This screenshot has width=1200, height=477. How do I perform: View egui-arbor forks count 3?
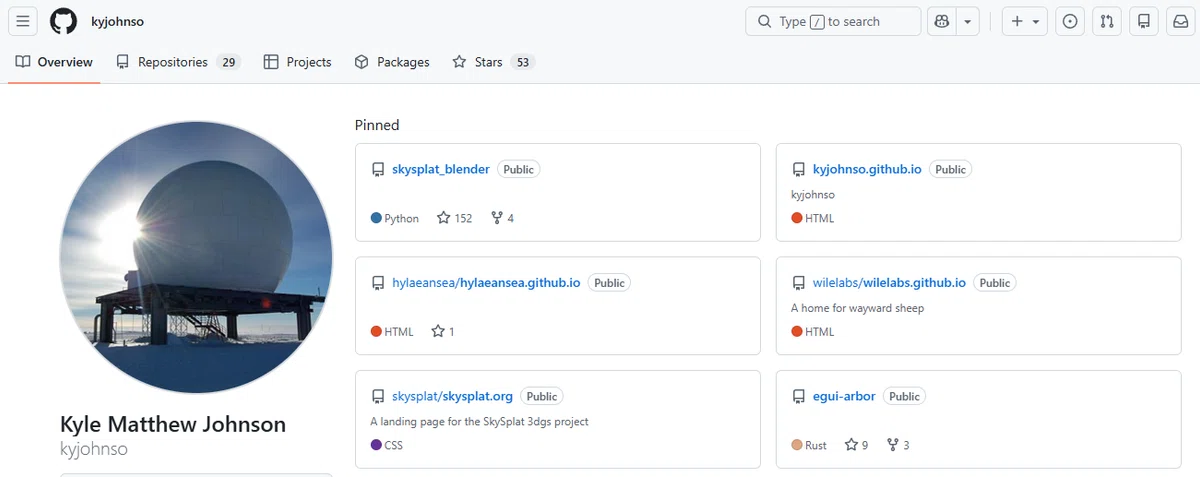(898, 445)
